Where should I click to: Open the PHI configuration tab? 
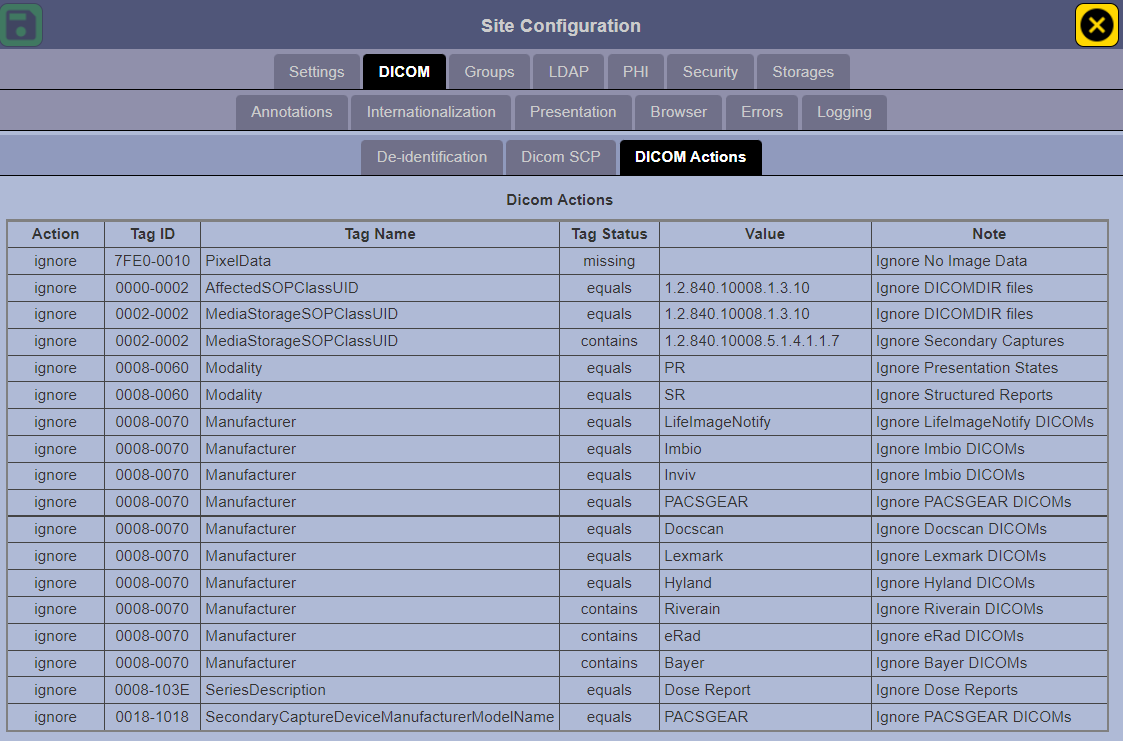[635, 71]
